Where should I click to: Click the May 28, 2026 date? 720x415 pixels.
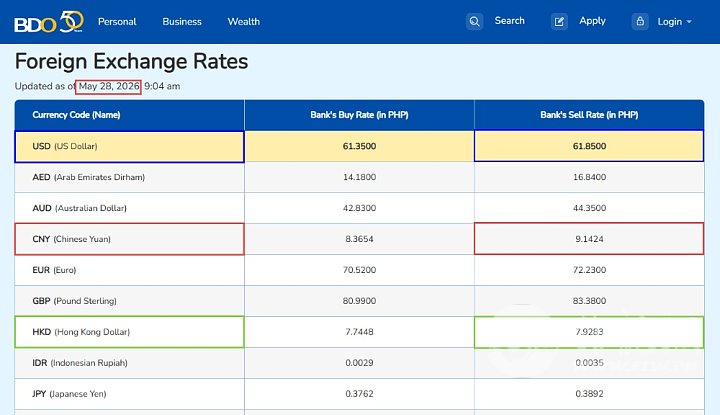(109, 86)
